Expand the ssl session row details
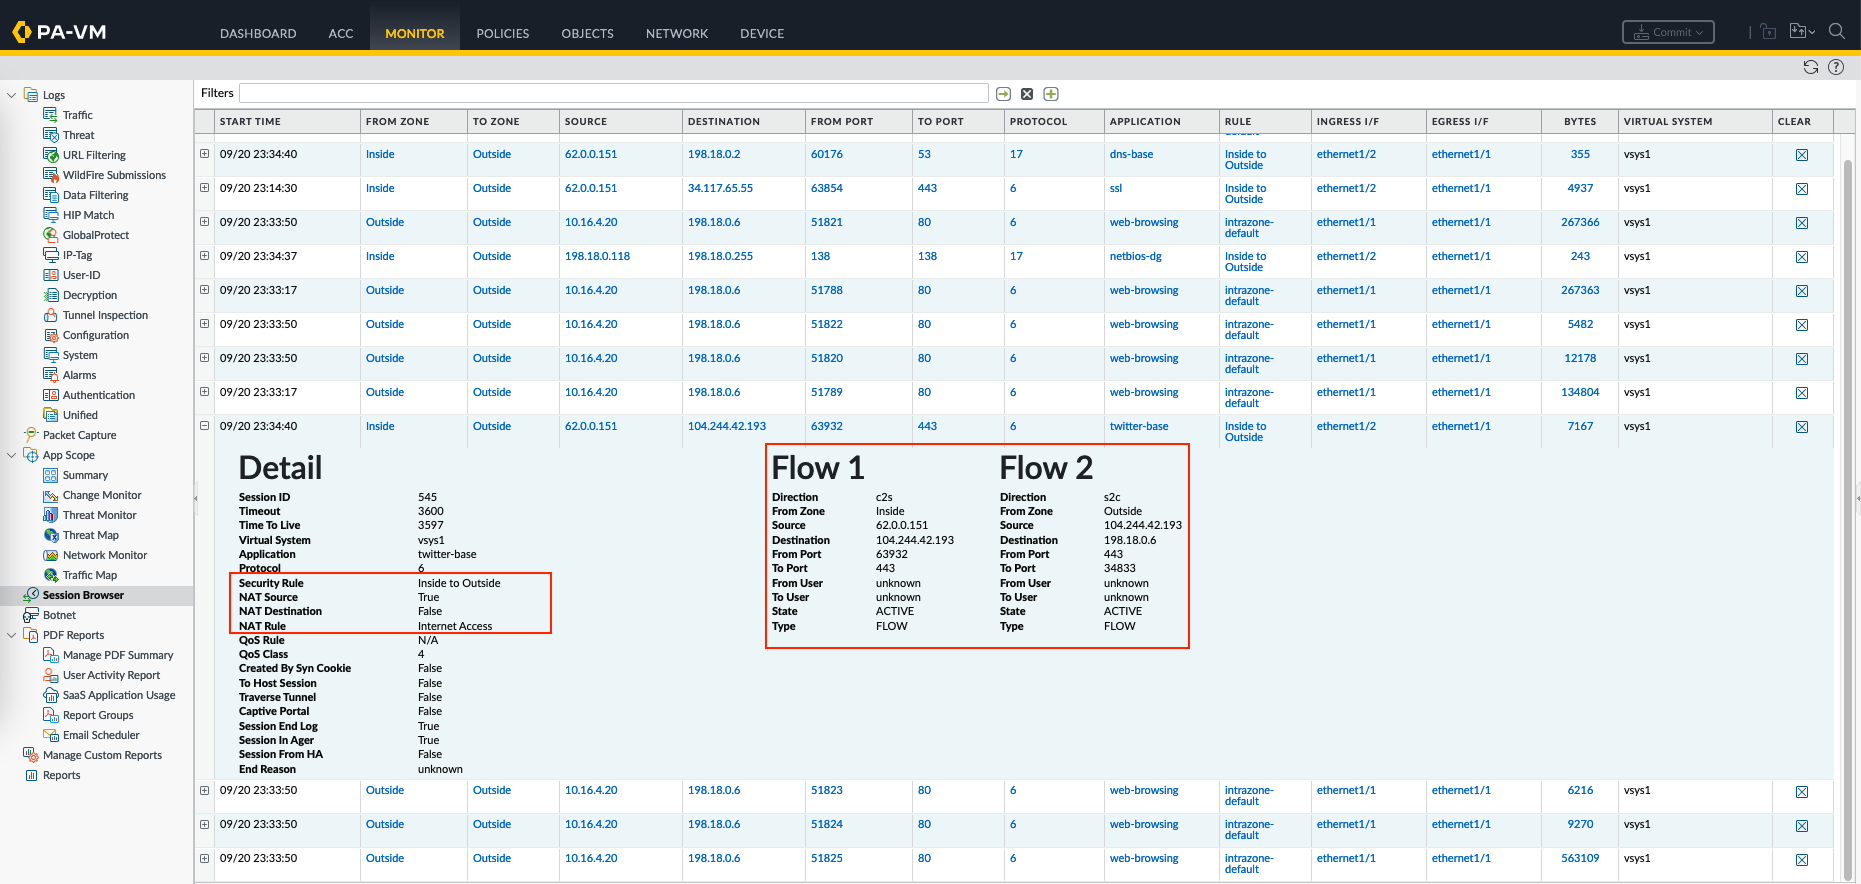 coord(204,188)
